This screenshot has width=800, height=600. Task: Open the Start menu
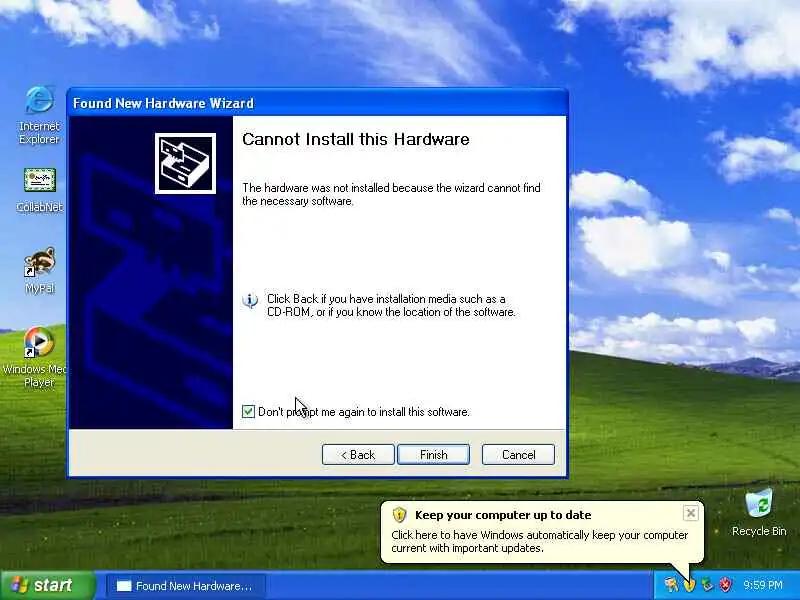click(47, 585)
